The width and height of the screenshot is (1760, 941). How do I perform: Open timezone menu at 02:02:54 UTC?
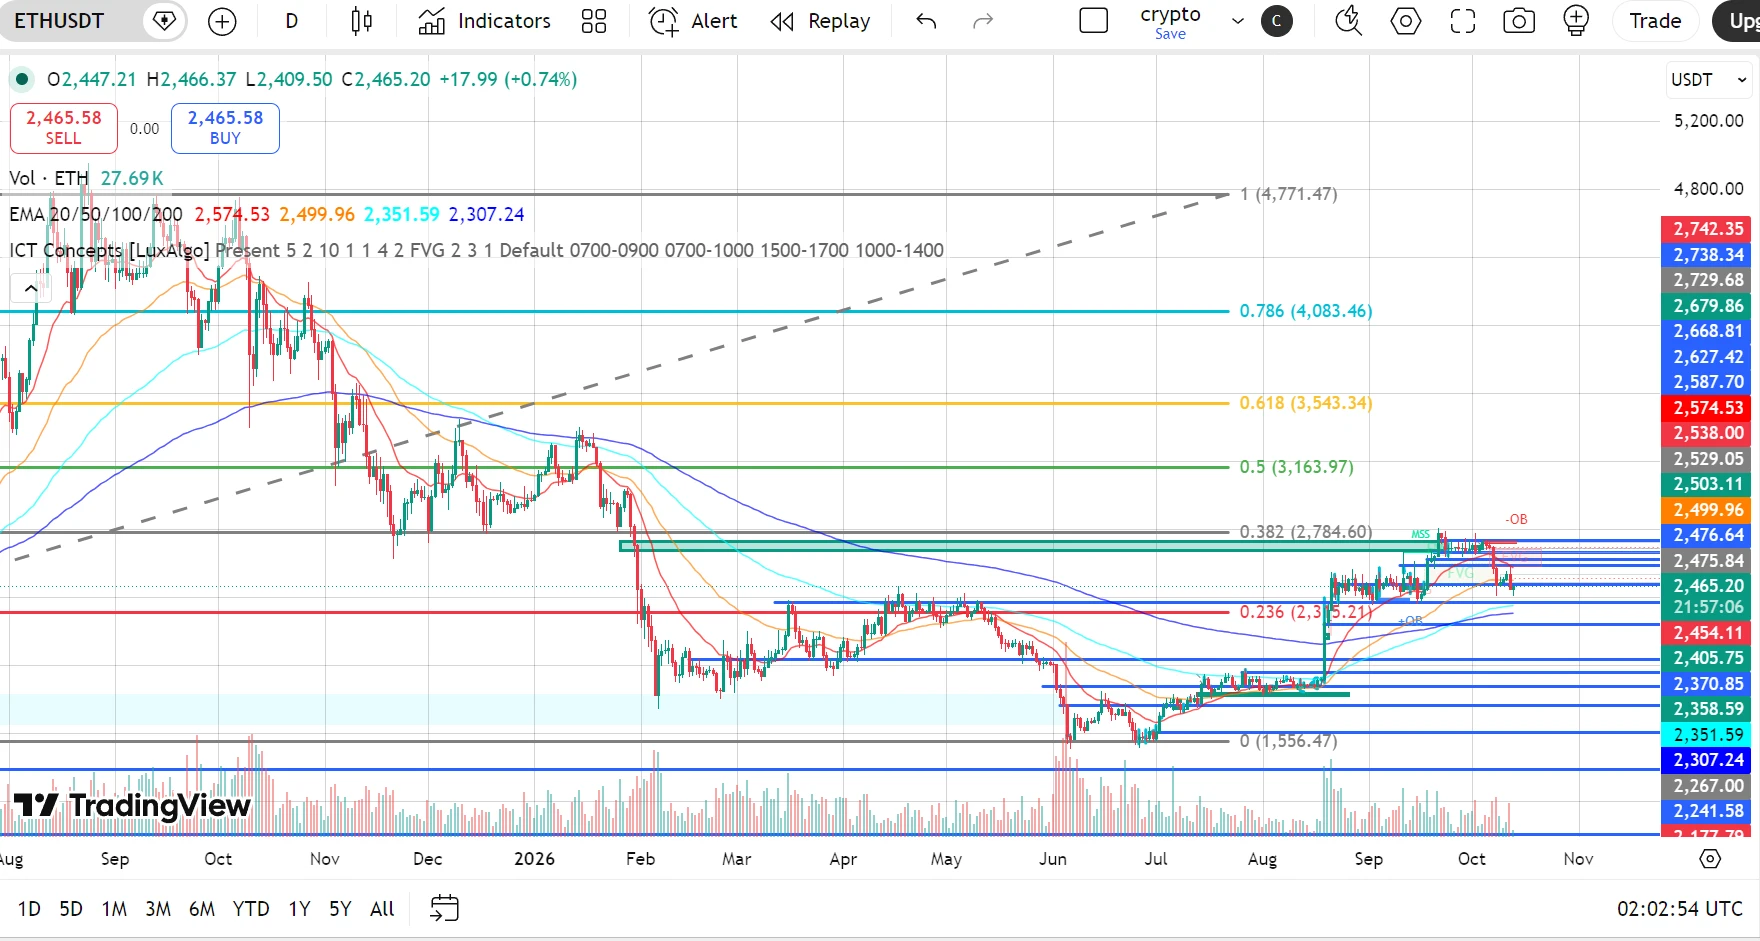click(1680, 909)
